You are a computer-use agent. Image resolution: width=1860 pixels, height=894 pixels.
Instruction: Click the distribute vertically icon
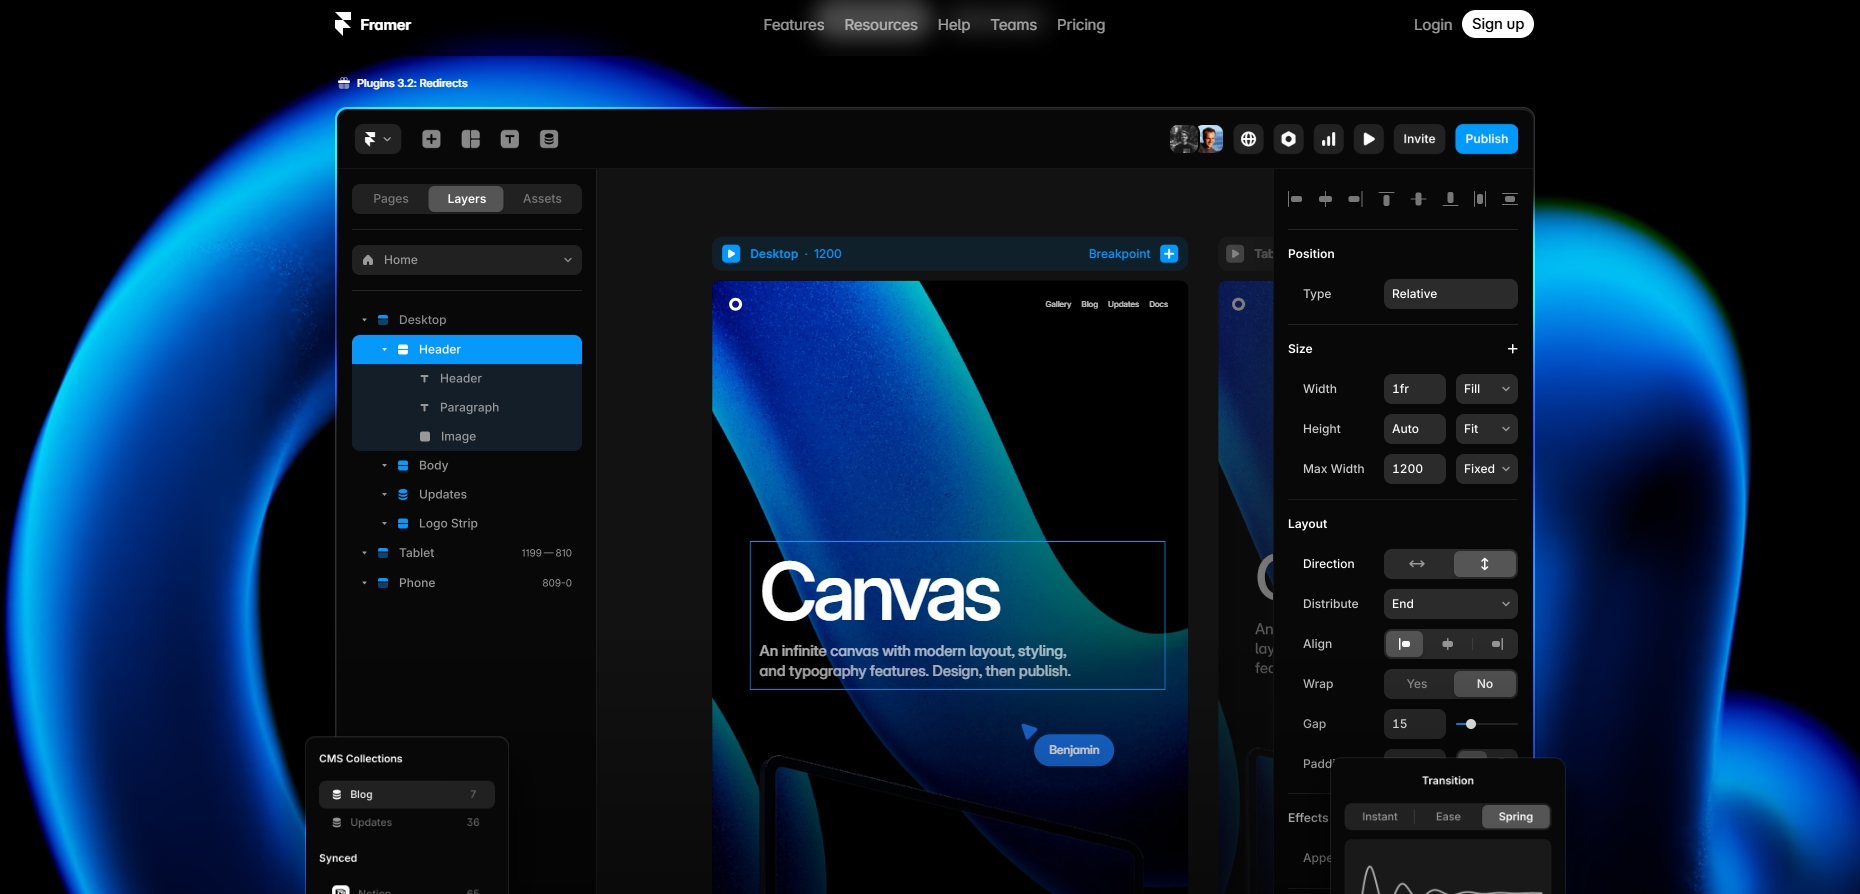(1510, 199)
